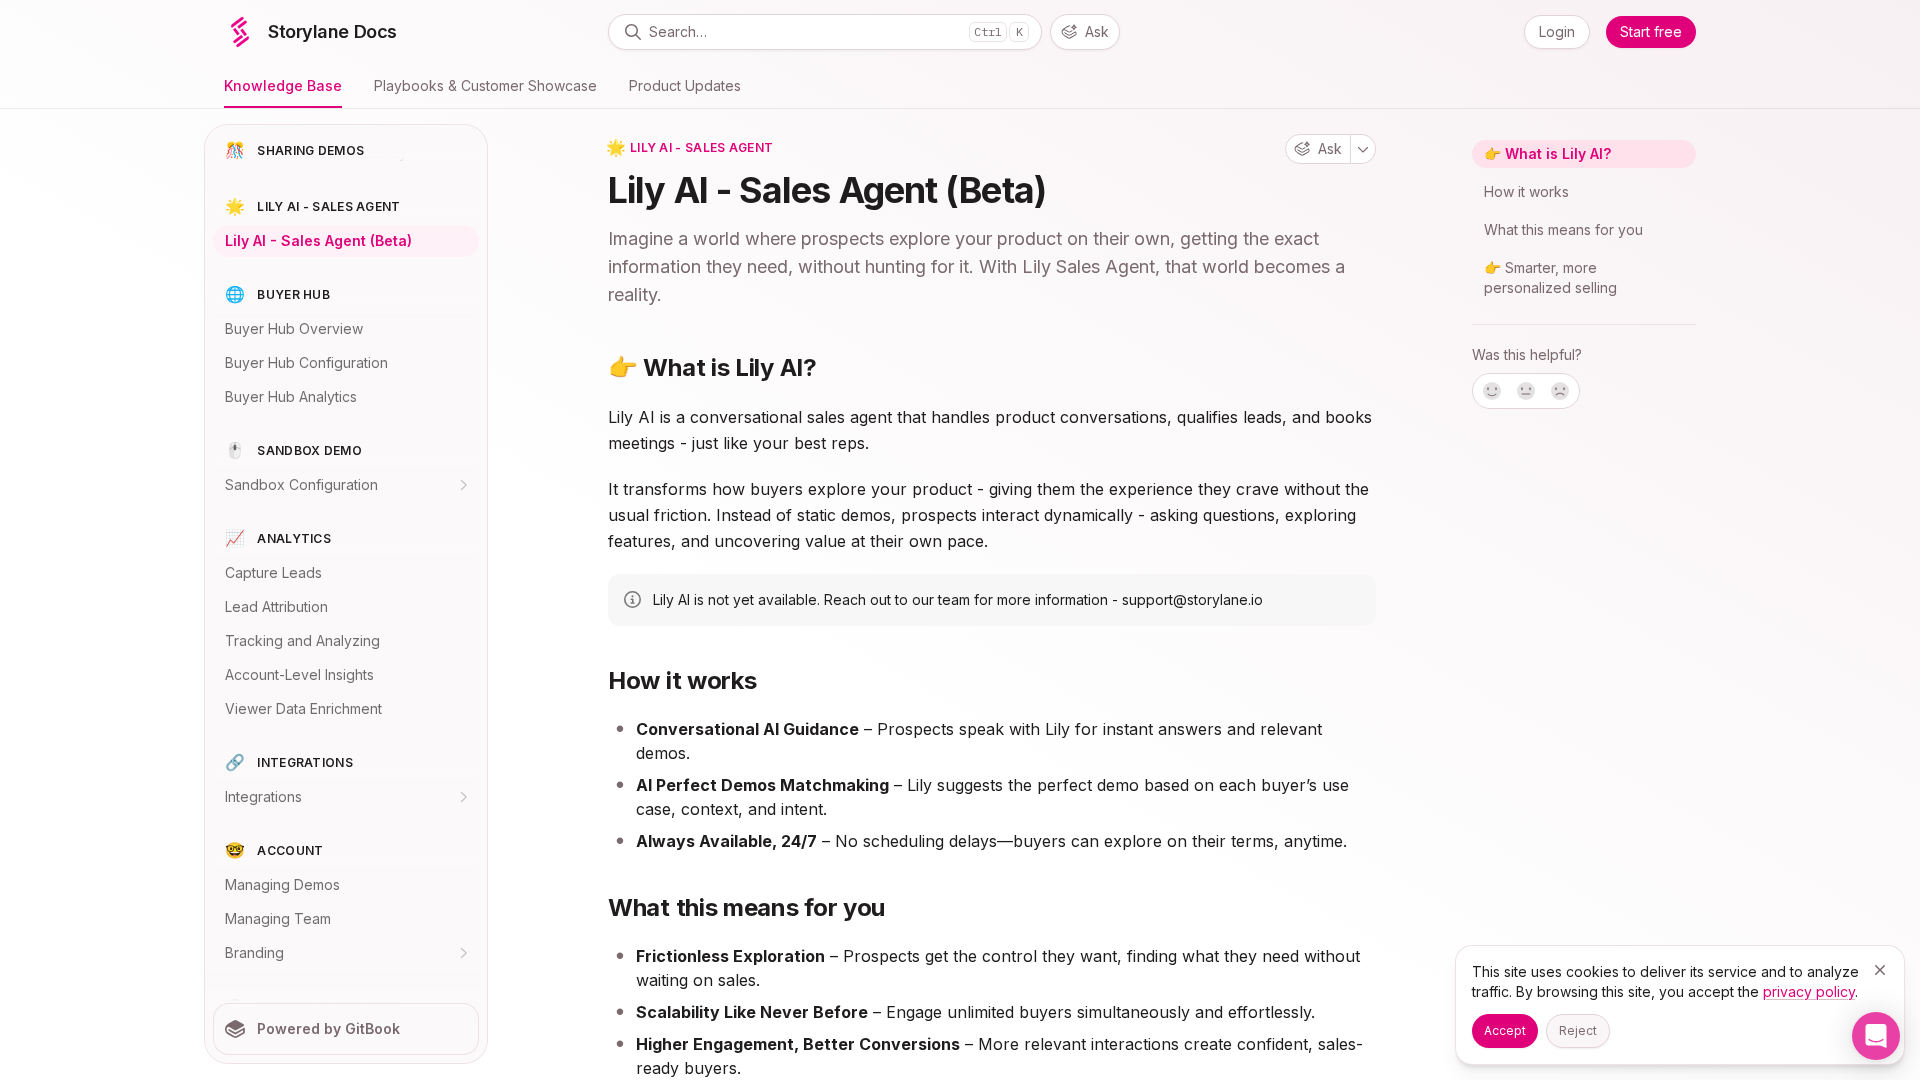Accept the cookies
1920x1080 pixels.
pyautogui.click(x=1504, y=1031)
